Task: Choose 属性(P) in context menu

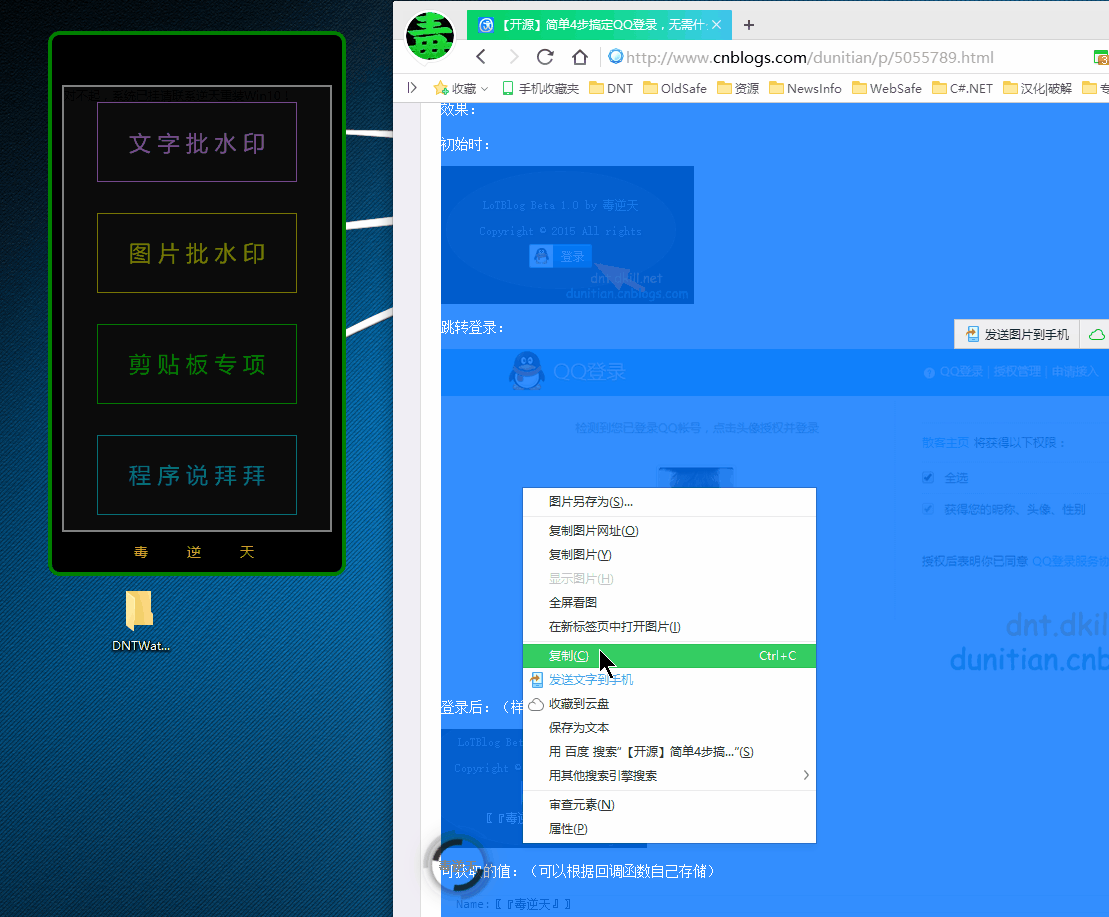Action: tap(669, 829)
